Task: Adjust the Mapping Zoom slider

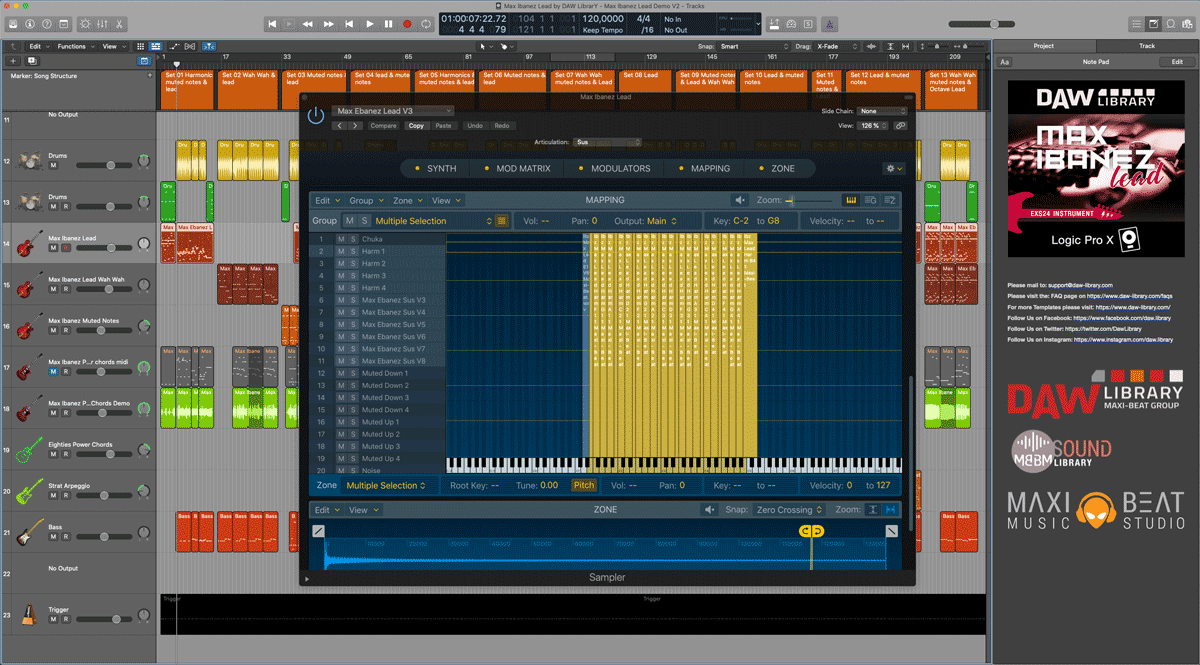Action: 808,201
